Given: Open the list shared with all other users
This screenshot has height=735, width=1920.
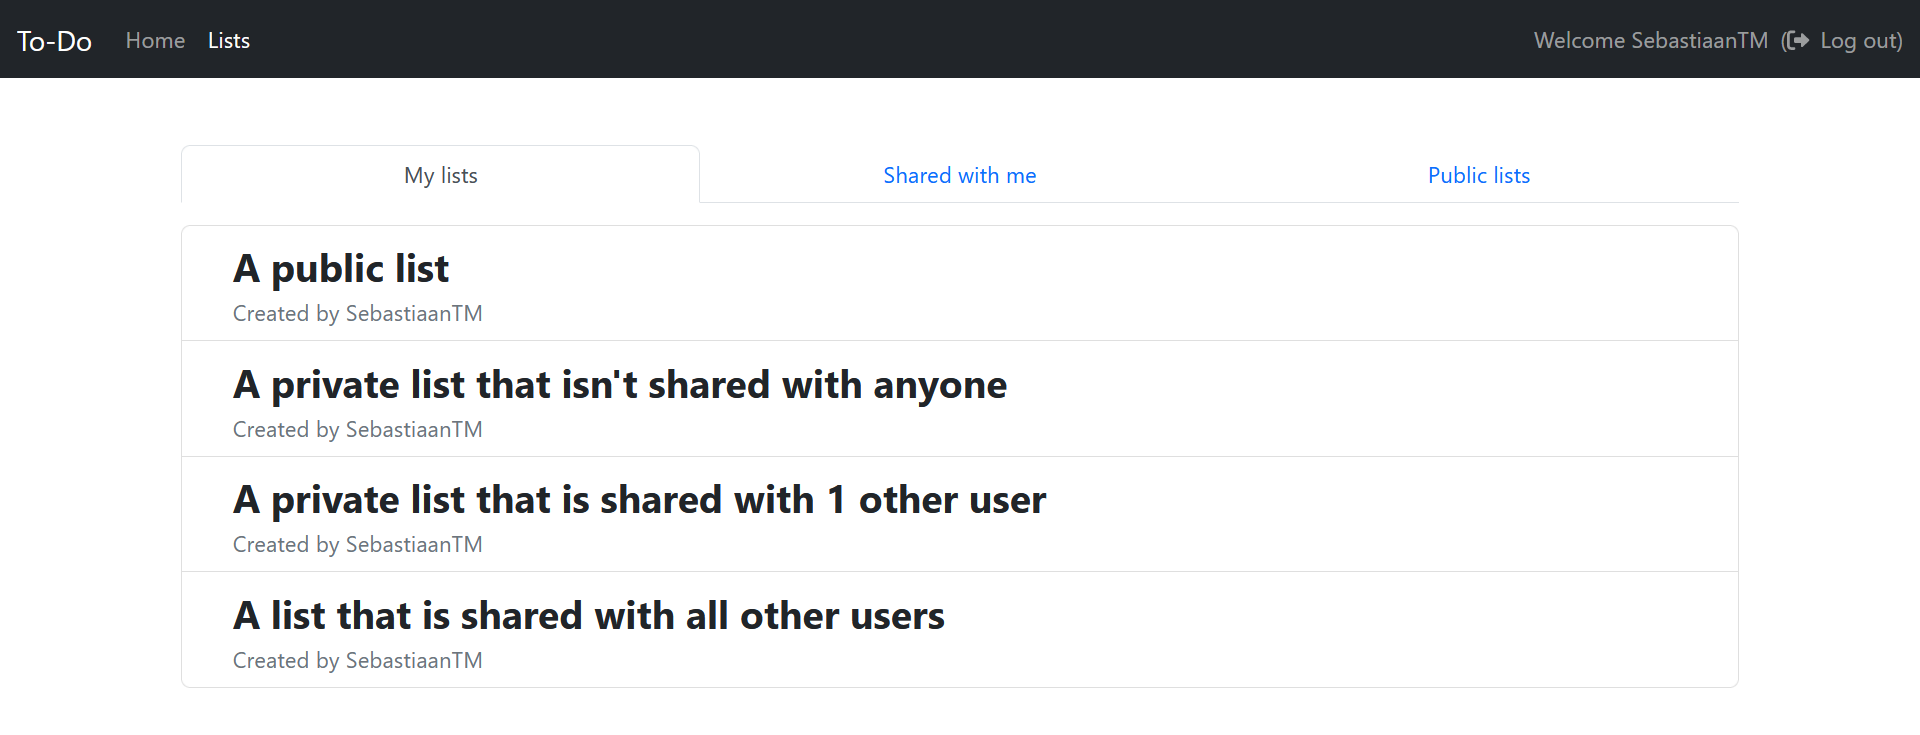Looking at the screenshot, I should pyautogui.click(x=588, y=616).
